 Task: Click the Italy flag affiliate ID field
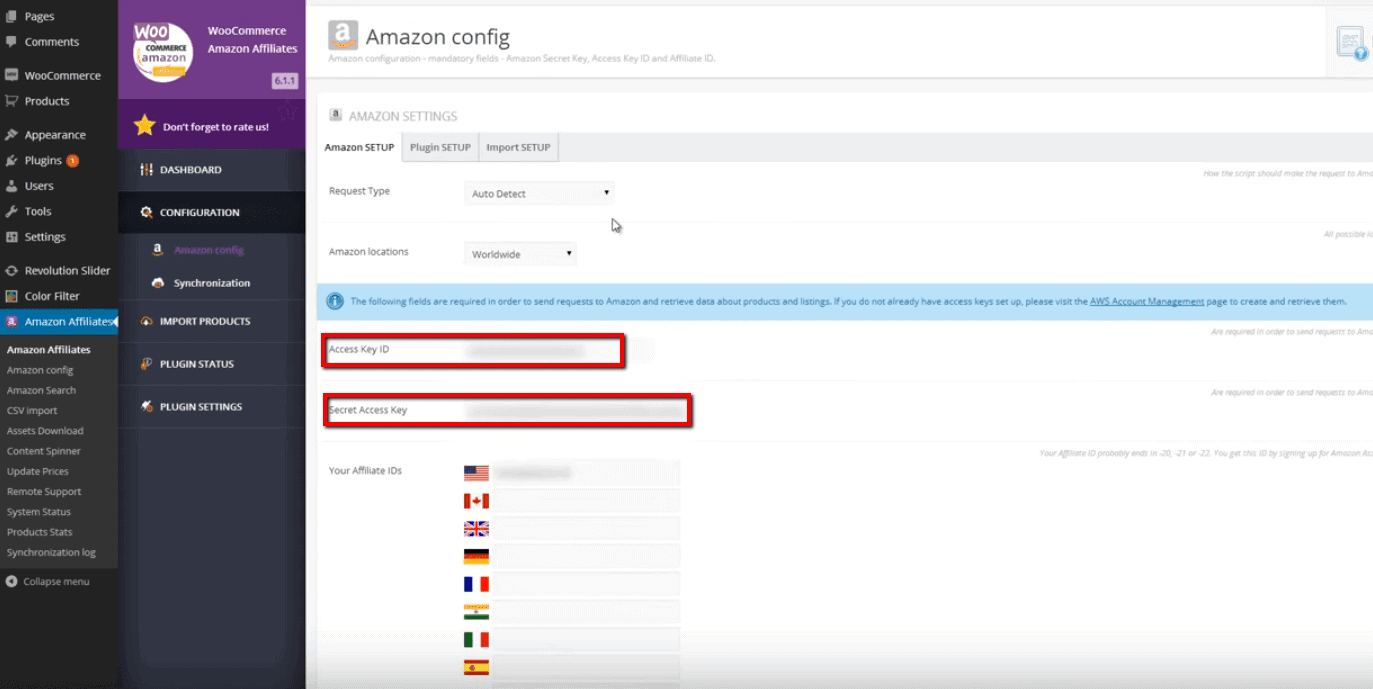[x=586, y=640]
